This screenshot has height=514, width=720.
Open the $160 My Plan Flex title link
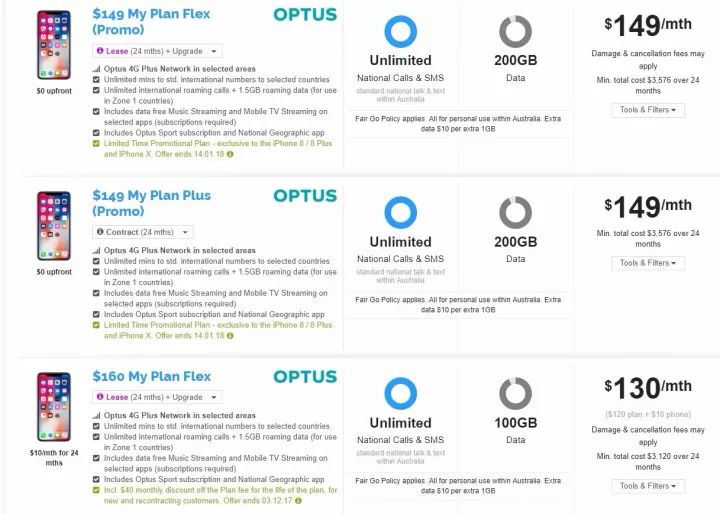pyautogui.click(x=152, y=376)
